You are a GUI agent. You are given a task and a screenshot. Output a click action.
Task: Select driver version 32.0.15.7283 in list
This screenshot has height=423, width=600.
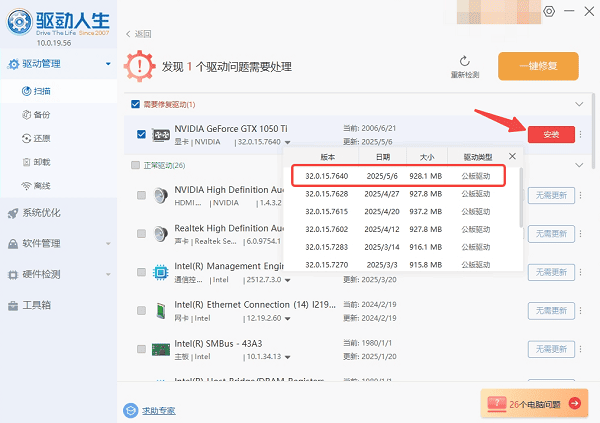tap(401, 247)
